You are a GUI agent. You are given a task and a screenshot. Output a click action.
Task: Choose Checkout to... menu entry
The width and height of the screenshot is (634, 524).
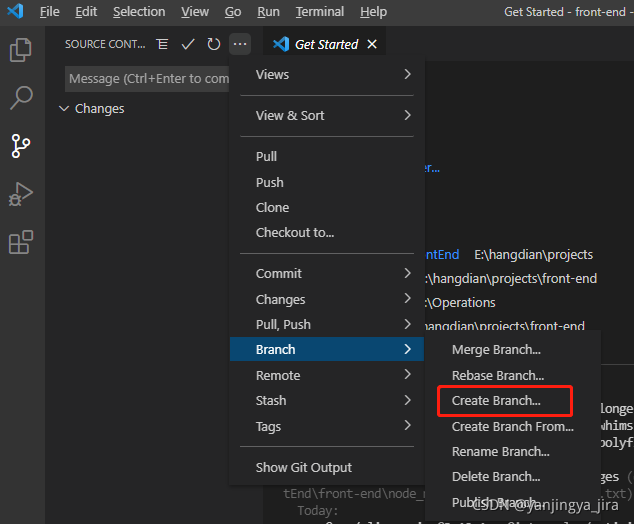(327, 232)
